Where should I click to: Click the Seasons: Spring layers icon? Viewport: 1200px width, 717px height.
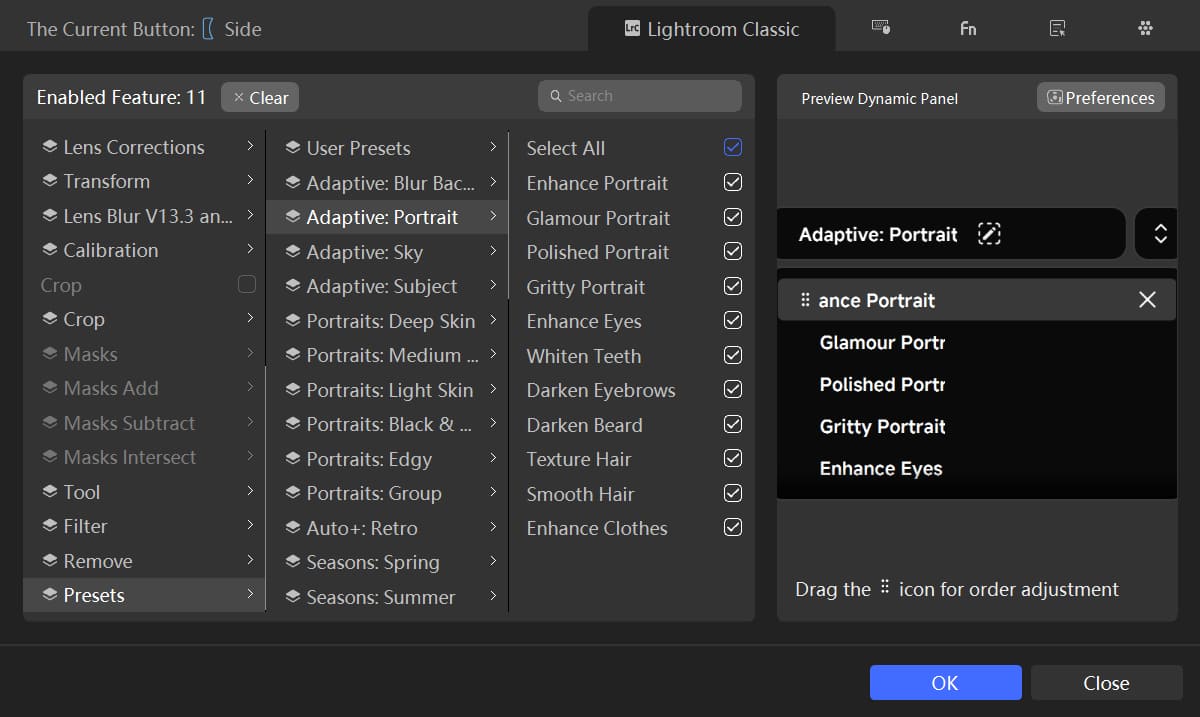[293, 562]
